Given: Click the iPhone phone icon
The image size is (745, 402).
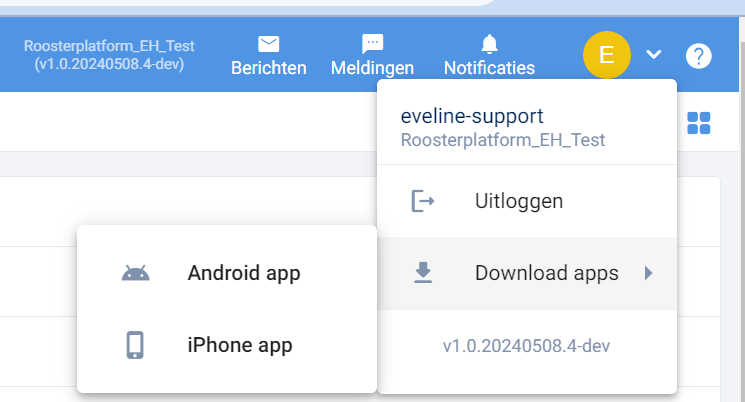Looking at the screenshot, I should [135, 345].
